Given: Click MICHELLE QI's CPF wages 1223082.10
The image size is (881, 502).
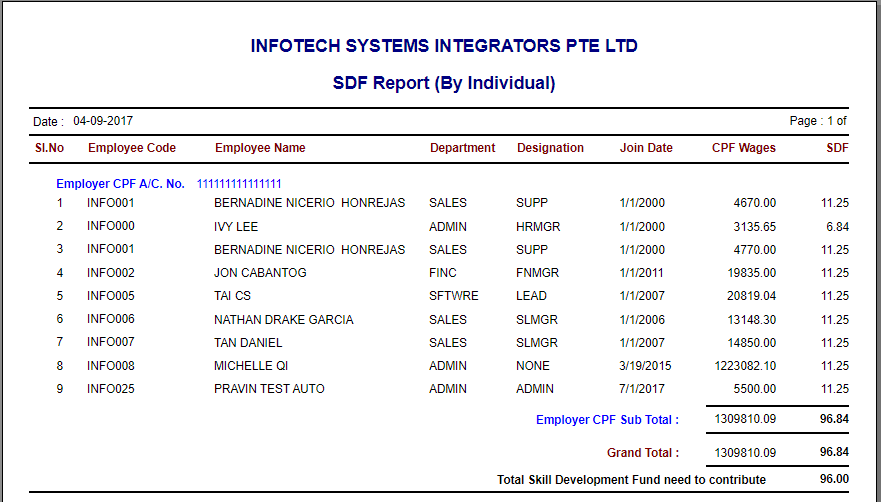Looking at the screenshot, I should point(745,366).
